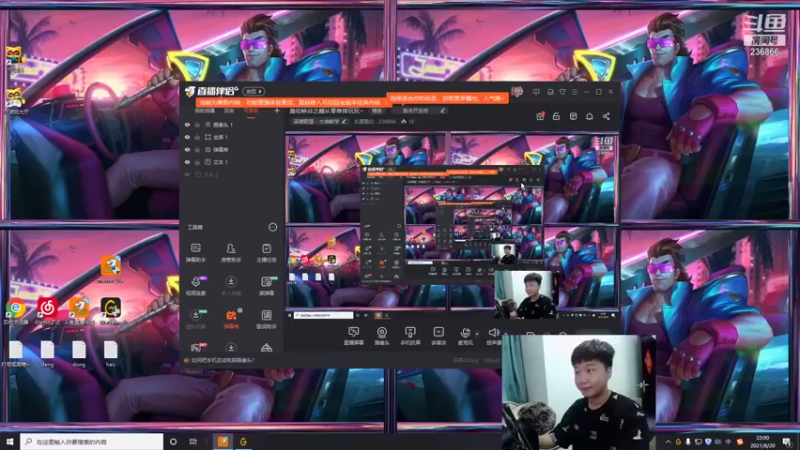Viewport: 800px width, 450px height.
Task: Switch to the first scene tab
Action: coord(205,111)
